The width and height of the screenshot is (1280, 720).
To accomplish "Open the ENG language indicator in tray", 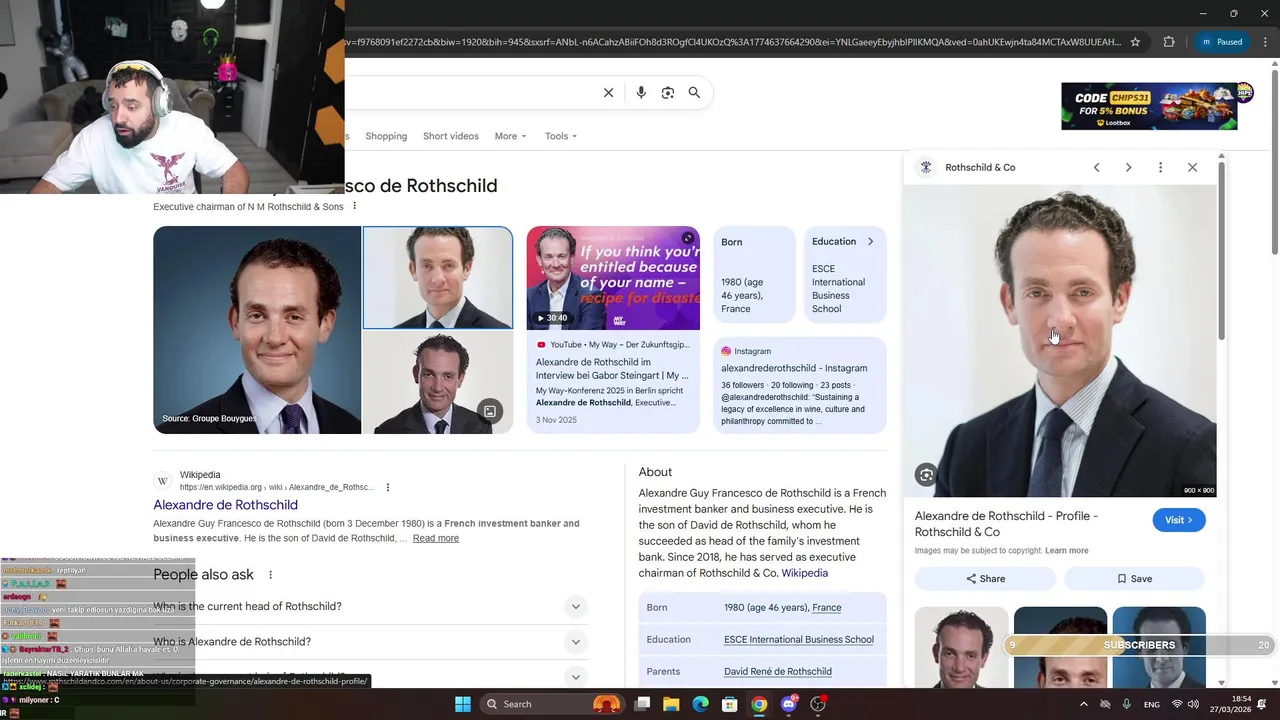I will point(1152,704).
